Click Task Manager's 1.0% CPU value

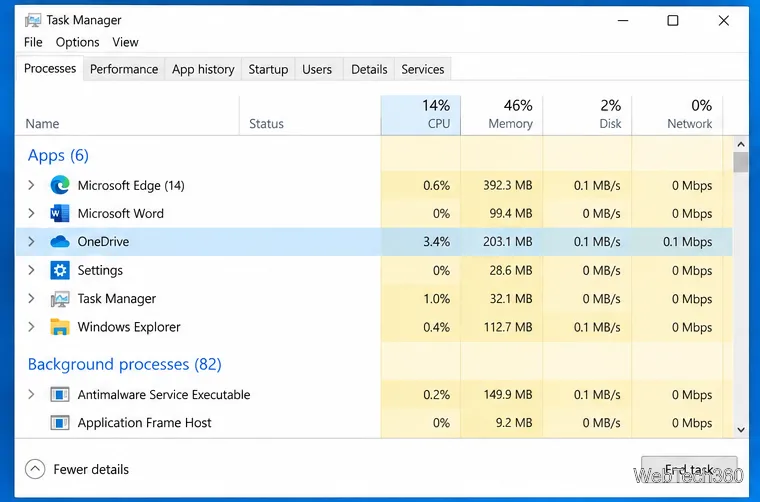[x=437, y=299]
